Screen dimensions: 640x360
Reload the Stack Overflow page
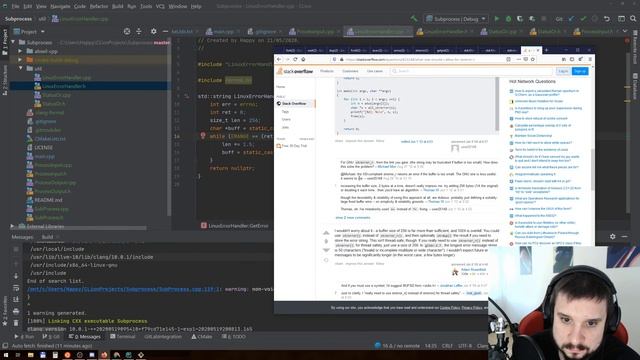tap(295, 59)
